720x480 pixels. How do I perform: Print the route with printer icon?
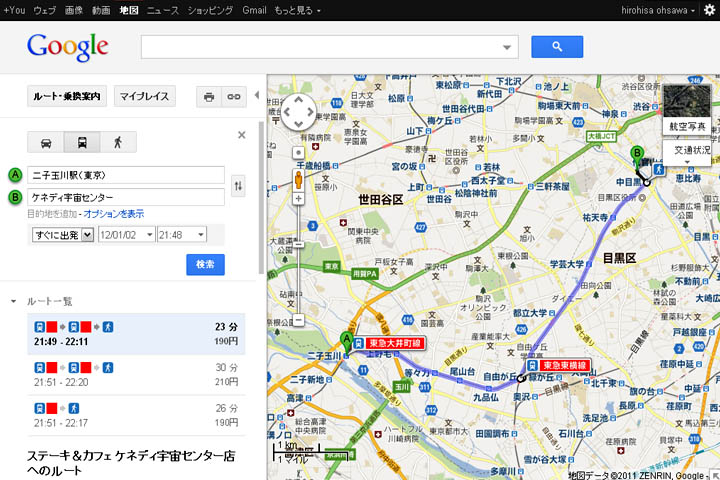209,97
